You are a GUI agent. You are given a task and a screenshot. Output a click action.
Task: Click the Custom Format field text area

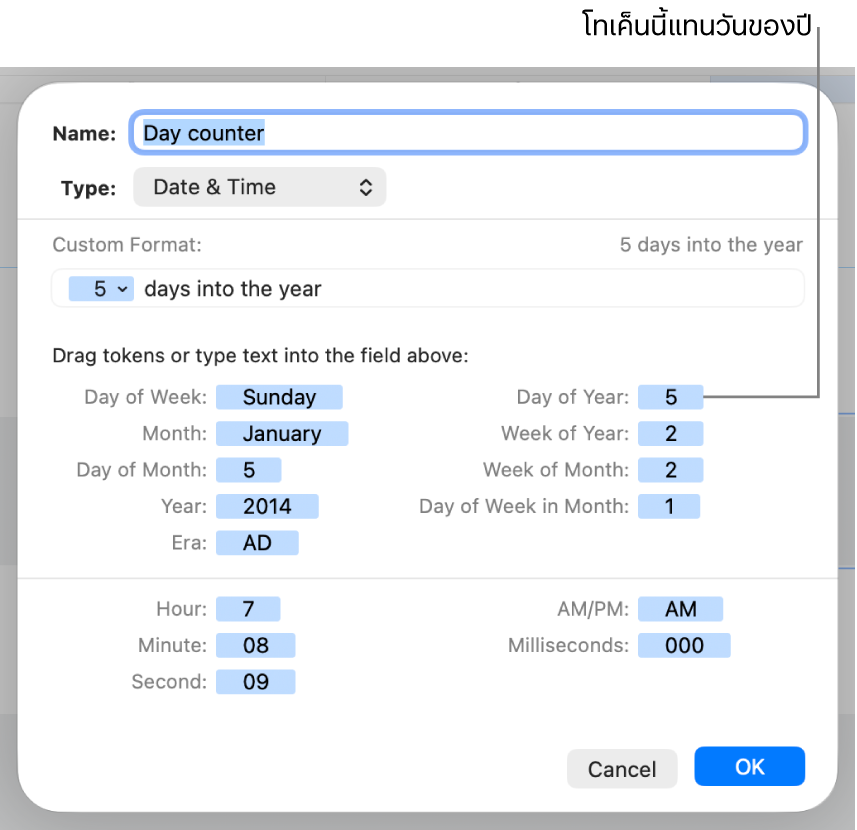pos(550,289)
